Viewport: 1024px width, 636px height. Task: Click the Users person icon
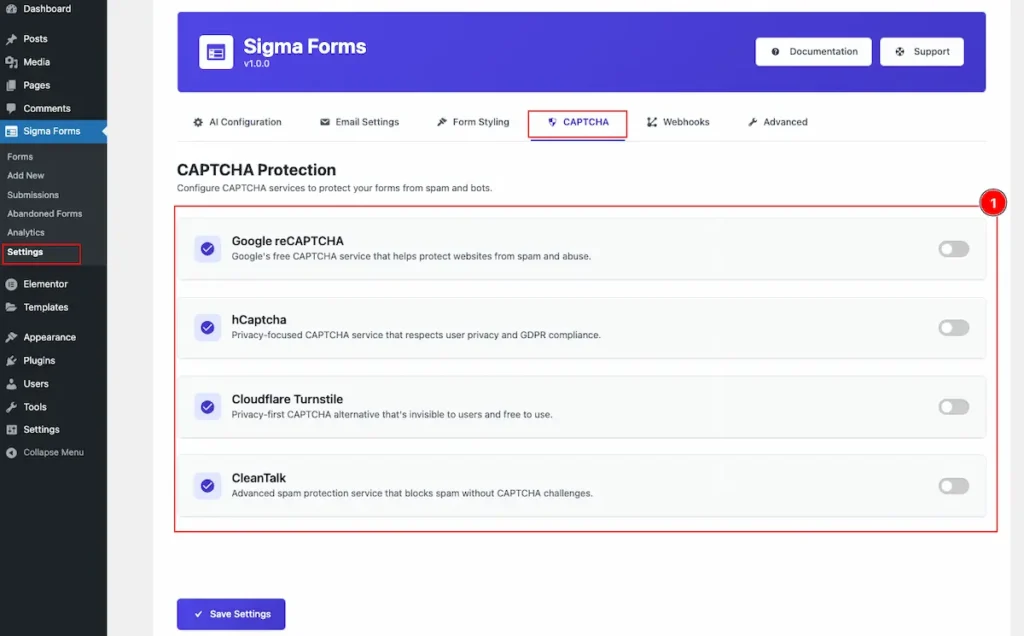click(x=11, y=384)
